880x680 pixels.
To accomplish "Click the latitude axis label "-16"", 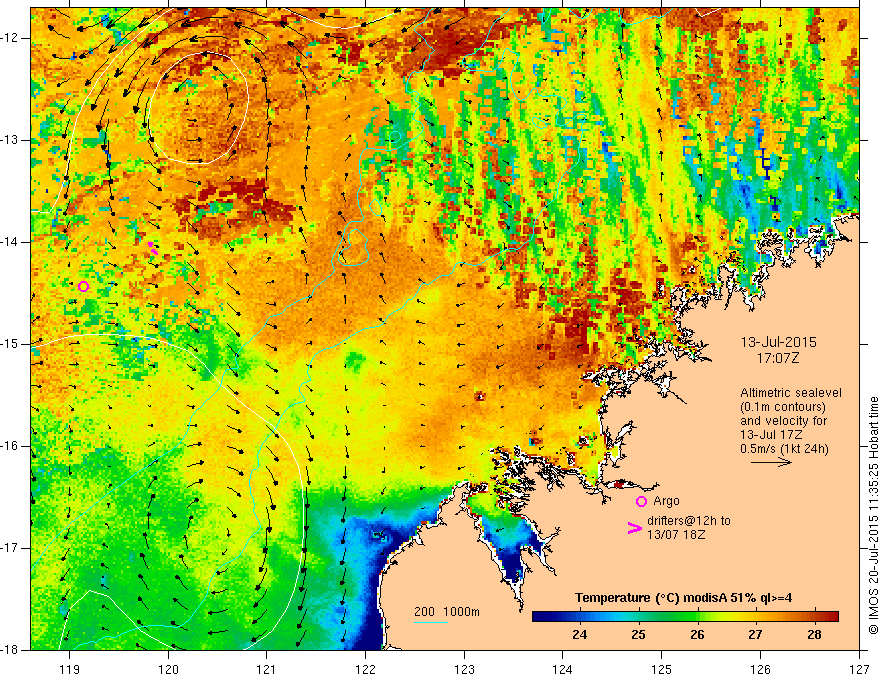I will (x=10, y=446).
